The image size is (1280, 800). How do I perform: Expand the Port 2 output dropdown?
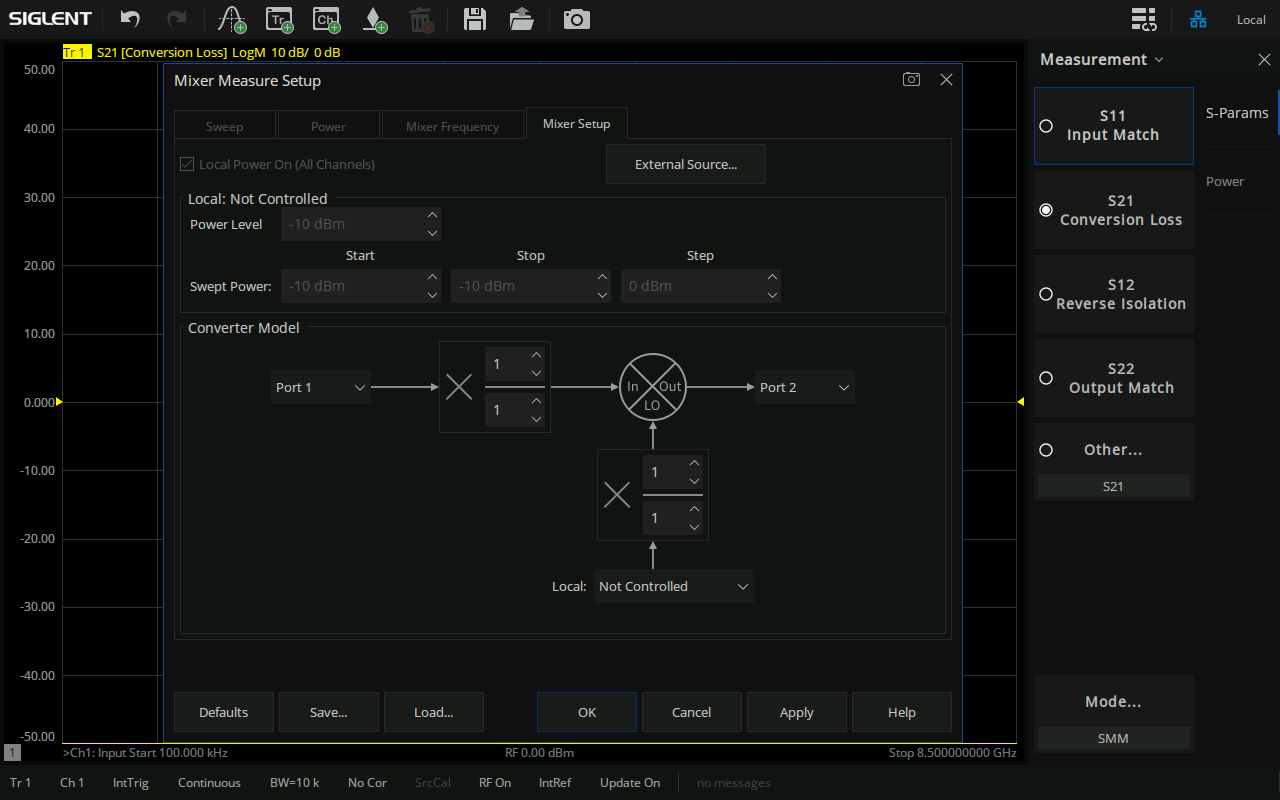(x=804, y=387)
